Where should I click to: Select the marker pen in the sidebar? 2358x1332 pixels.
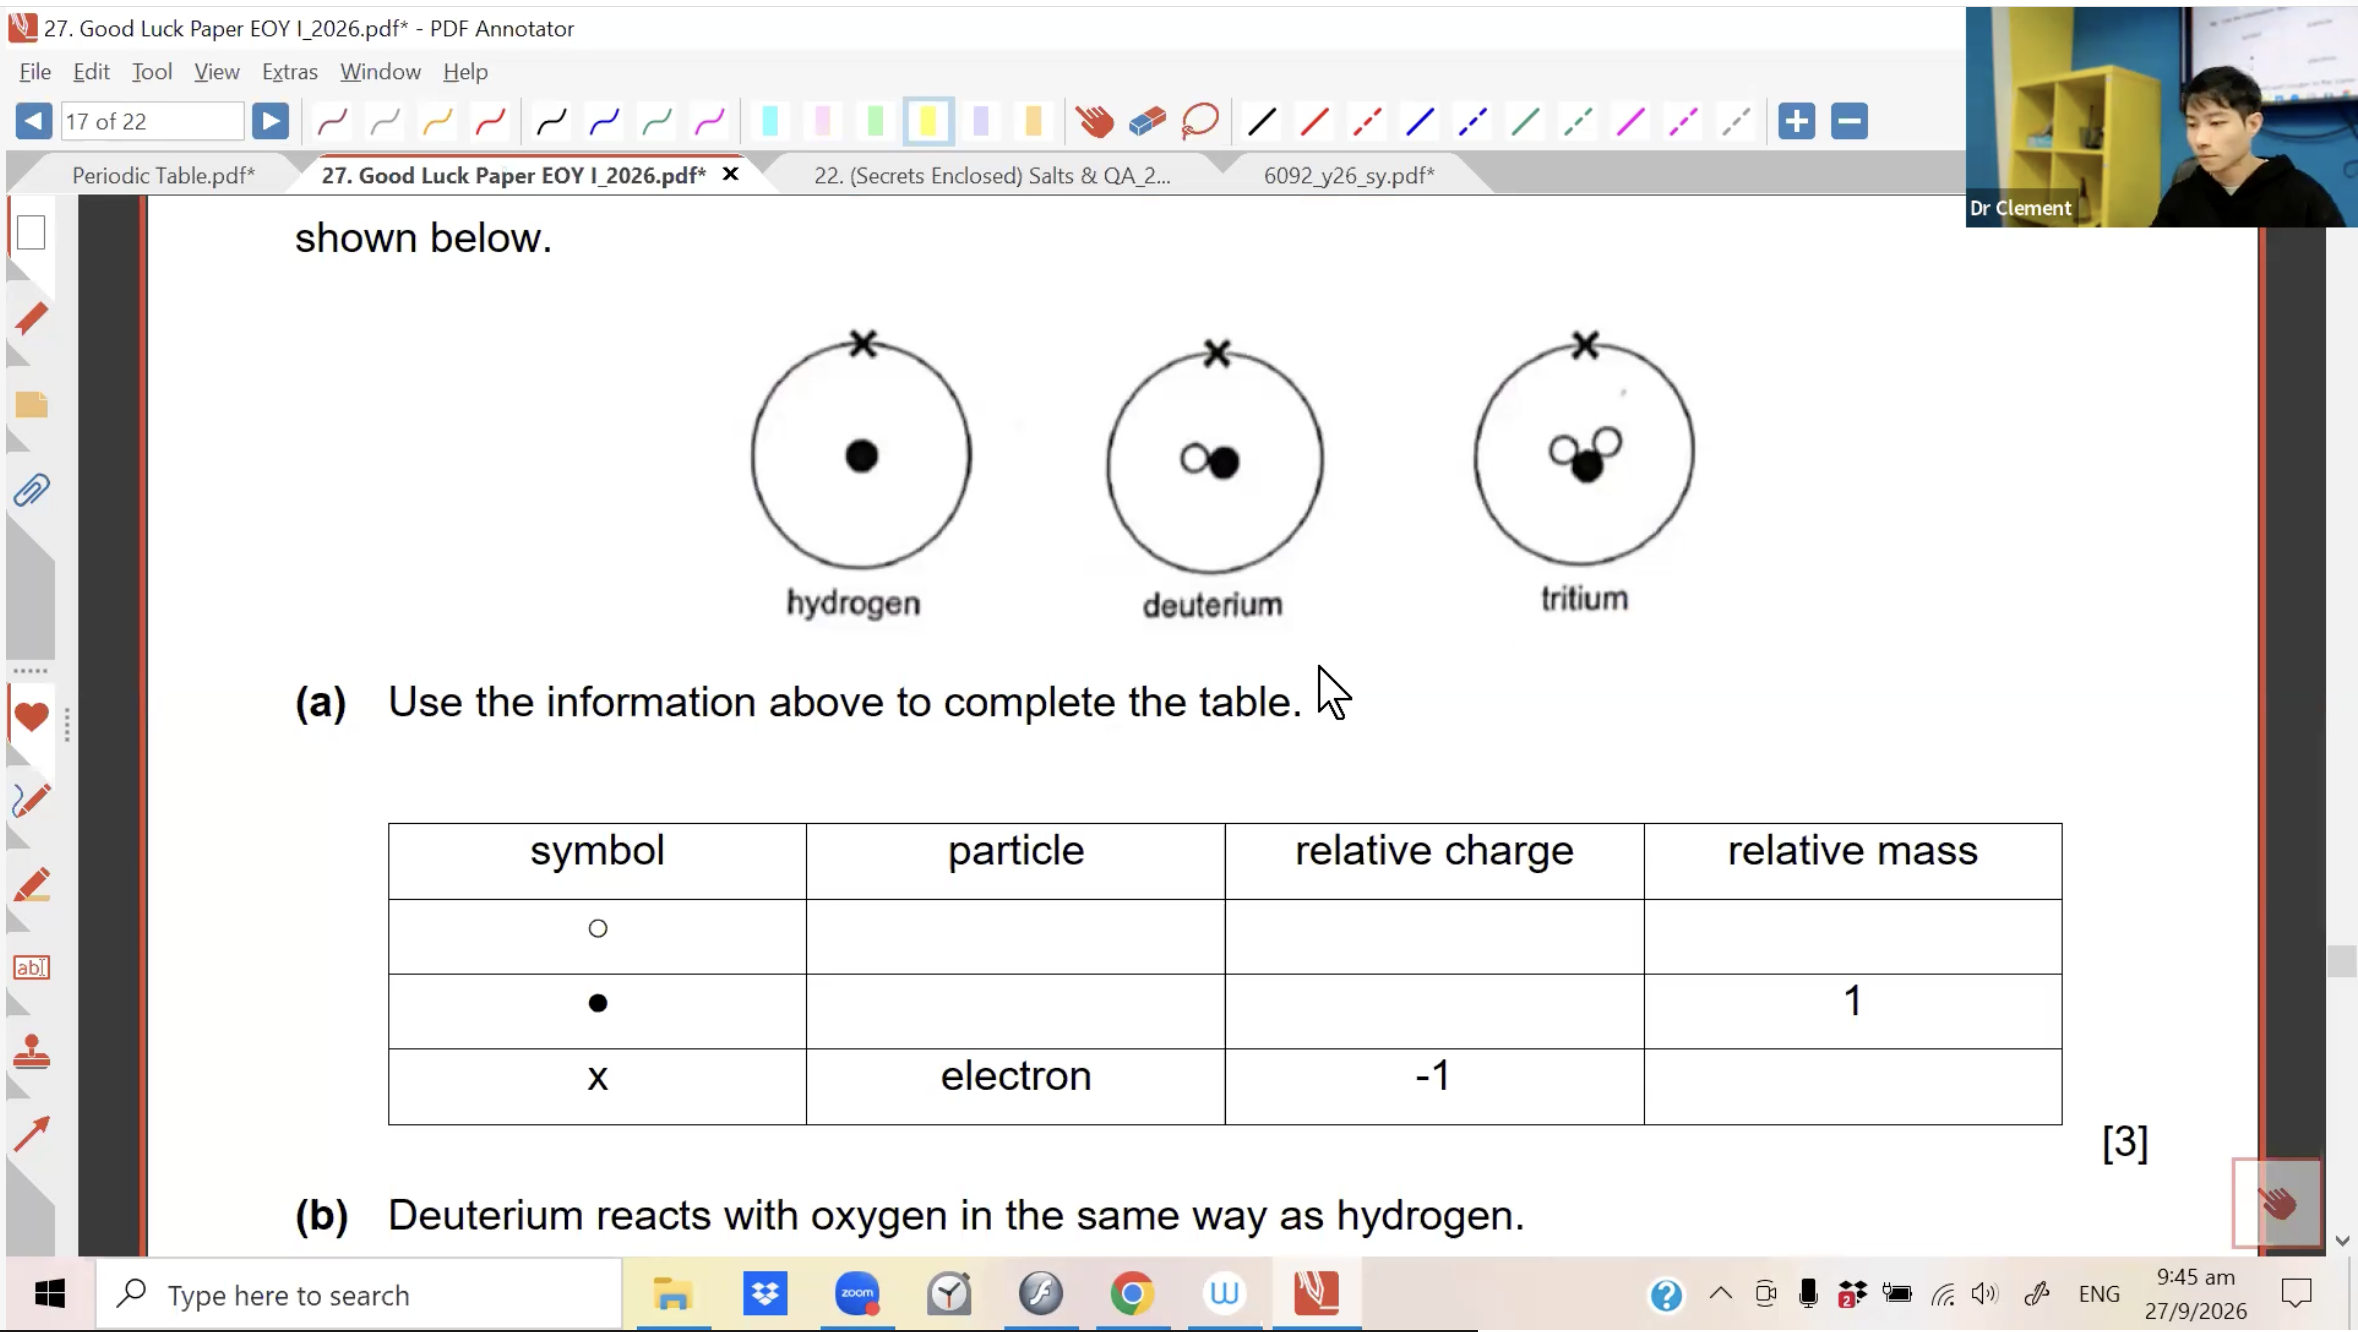click(31, 885)
